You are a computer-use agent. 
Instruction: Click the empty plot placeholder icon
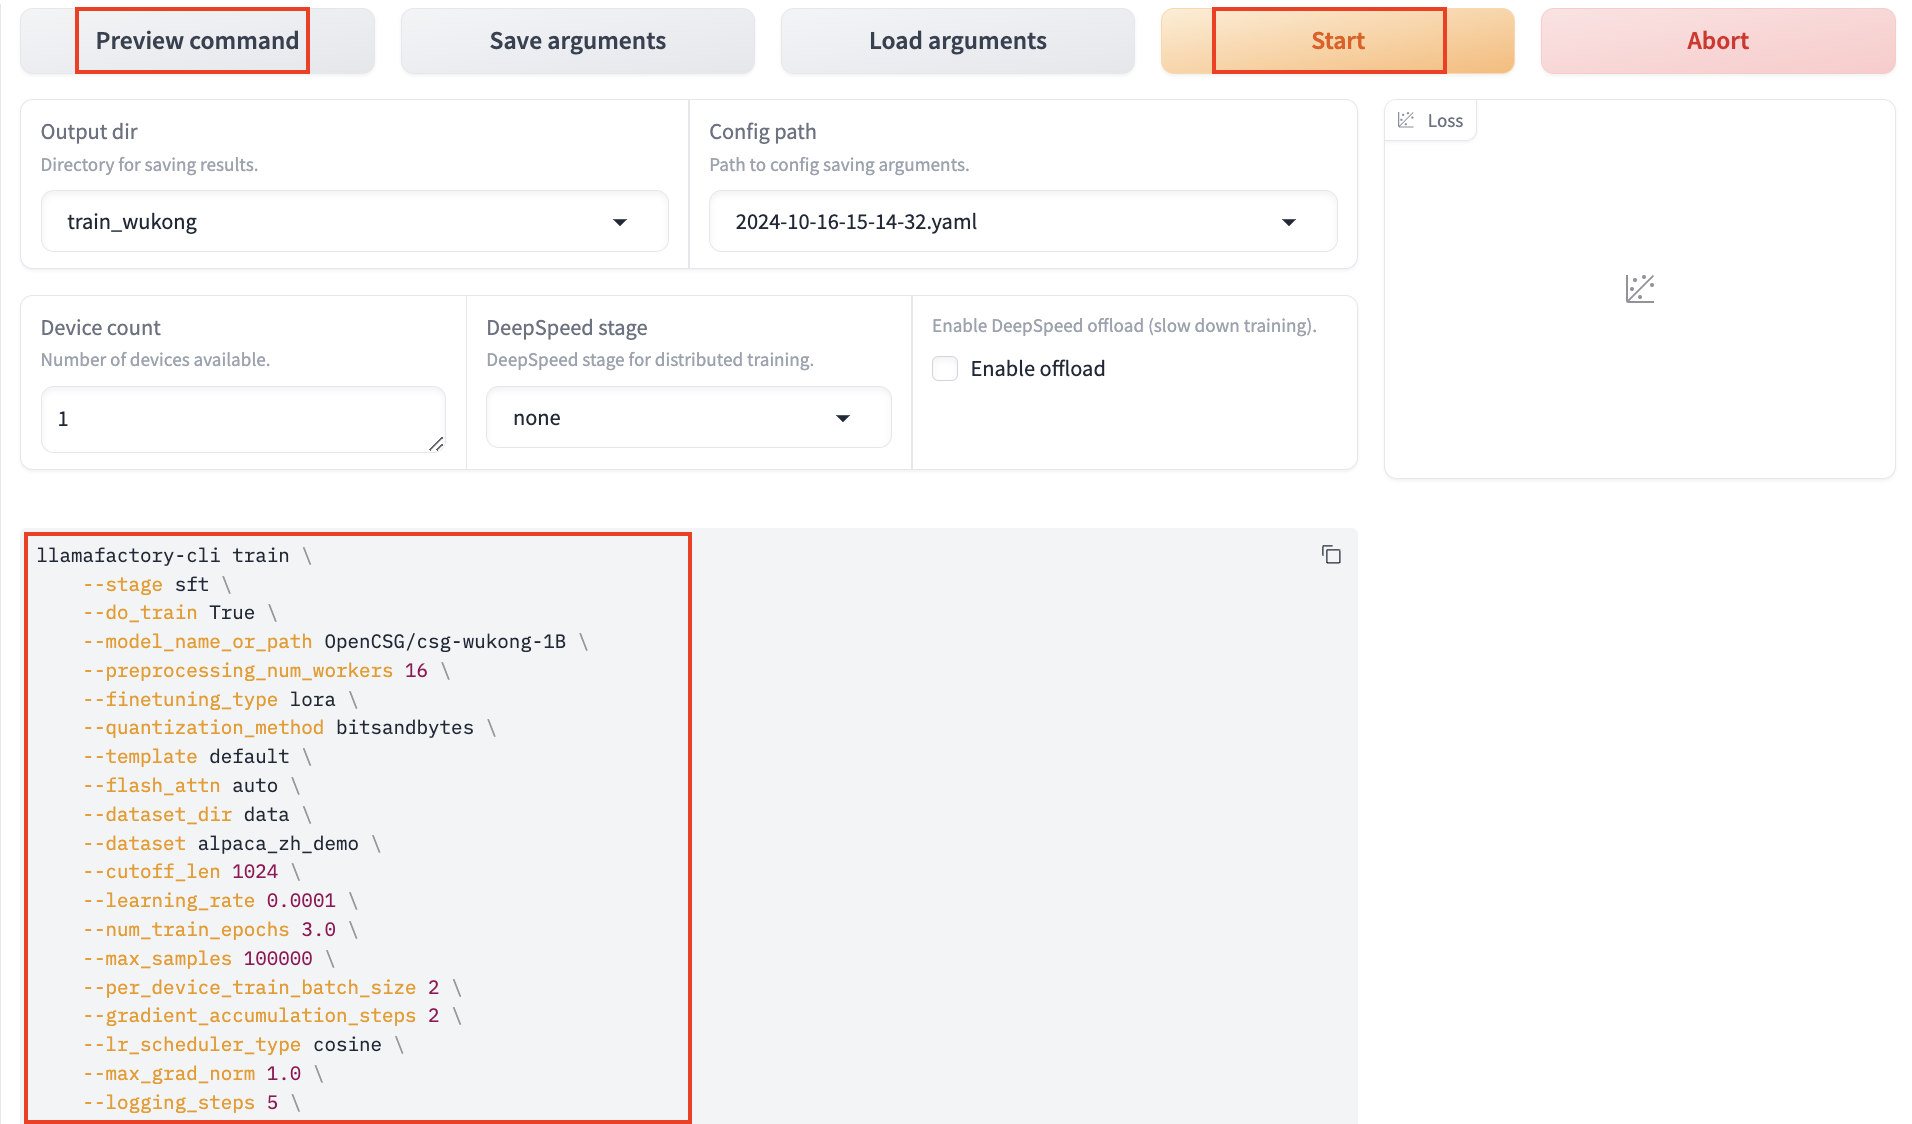(1639, 289)
